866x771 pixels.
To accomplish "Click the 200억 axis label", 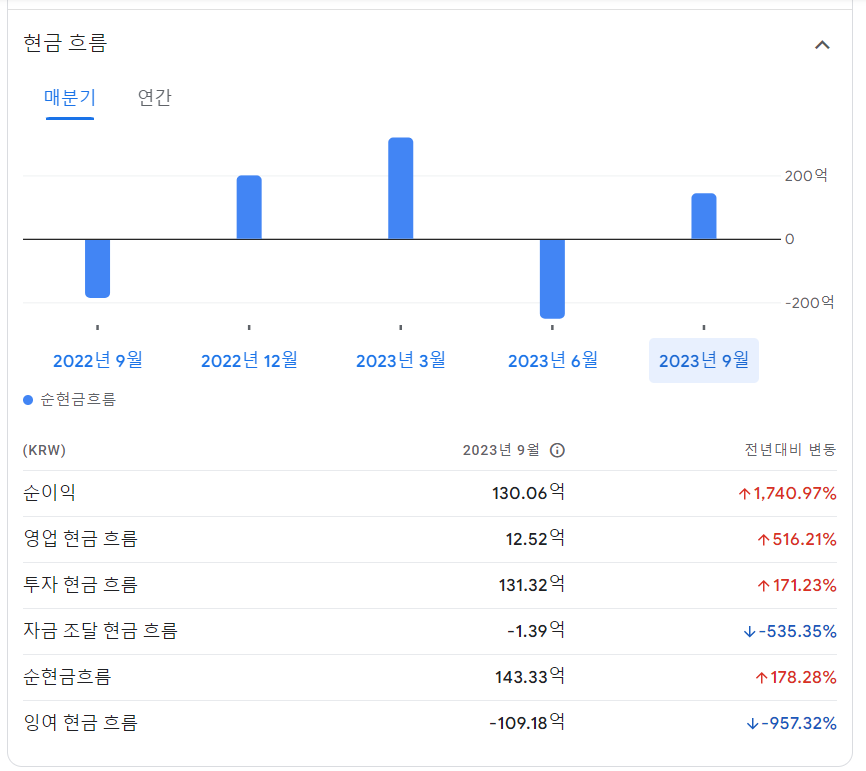I will pos(806,176).
